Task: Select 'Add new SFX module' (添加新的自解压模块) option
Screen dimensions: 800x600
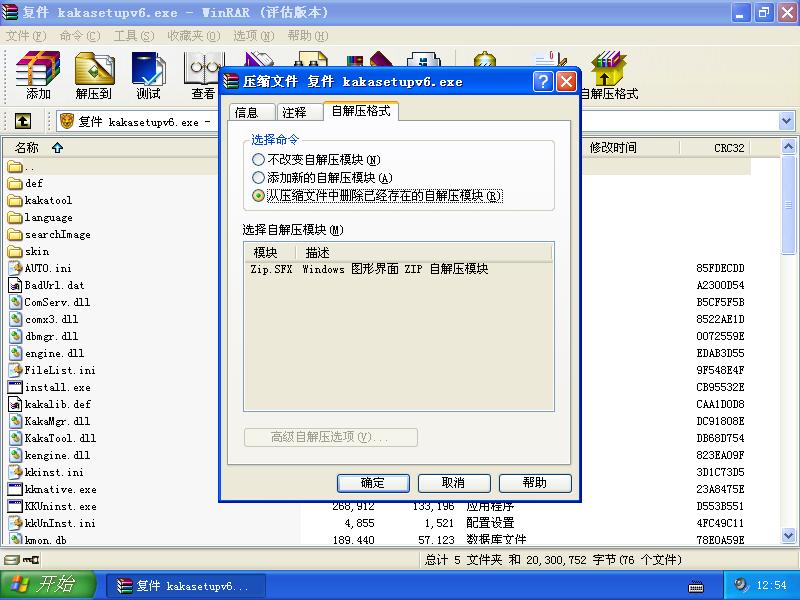Action: (x=322, y=178)
